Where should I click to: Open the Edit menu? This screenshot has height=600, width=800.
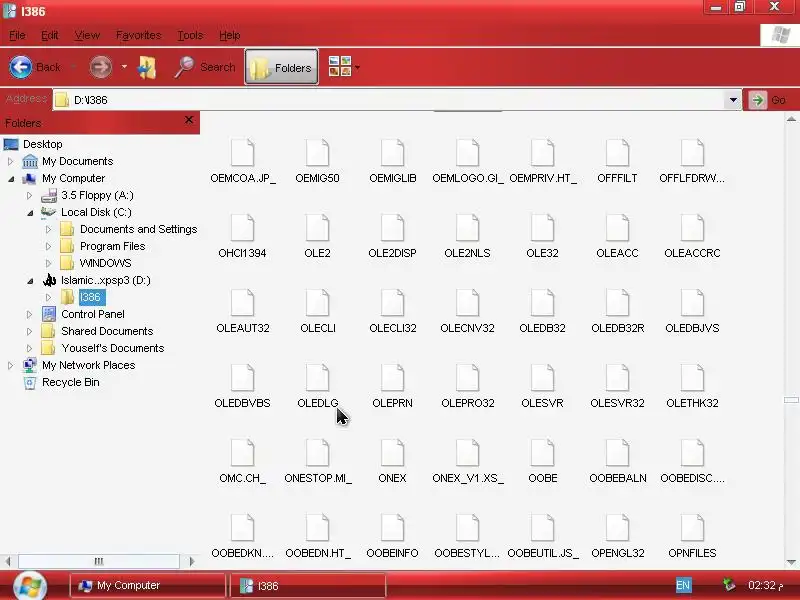point(49,35)
